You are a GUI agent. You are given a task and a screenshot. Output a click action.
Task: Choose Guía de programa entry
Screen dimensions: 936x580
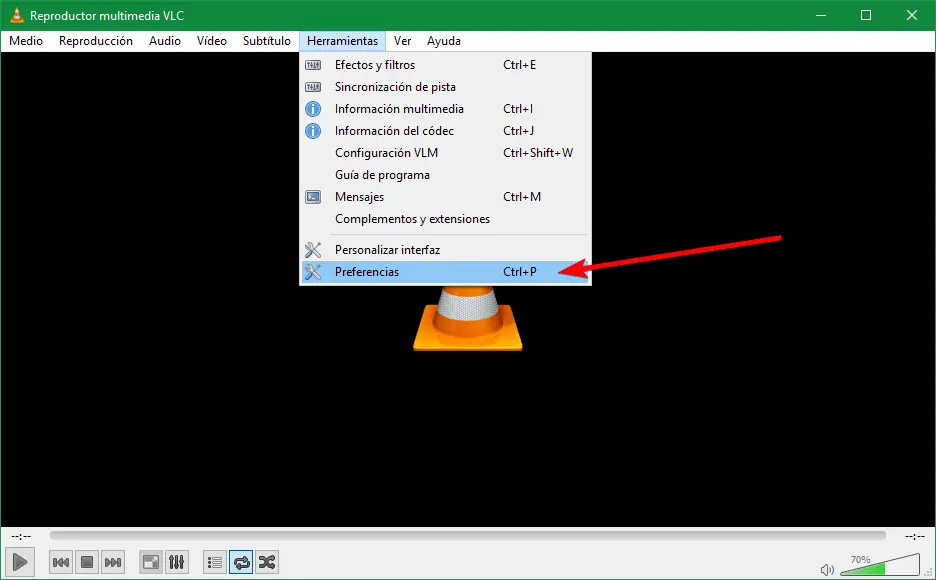point(445,175)
